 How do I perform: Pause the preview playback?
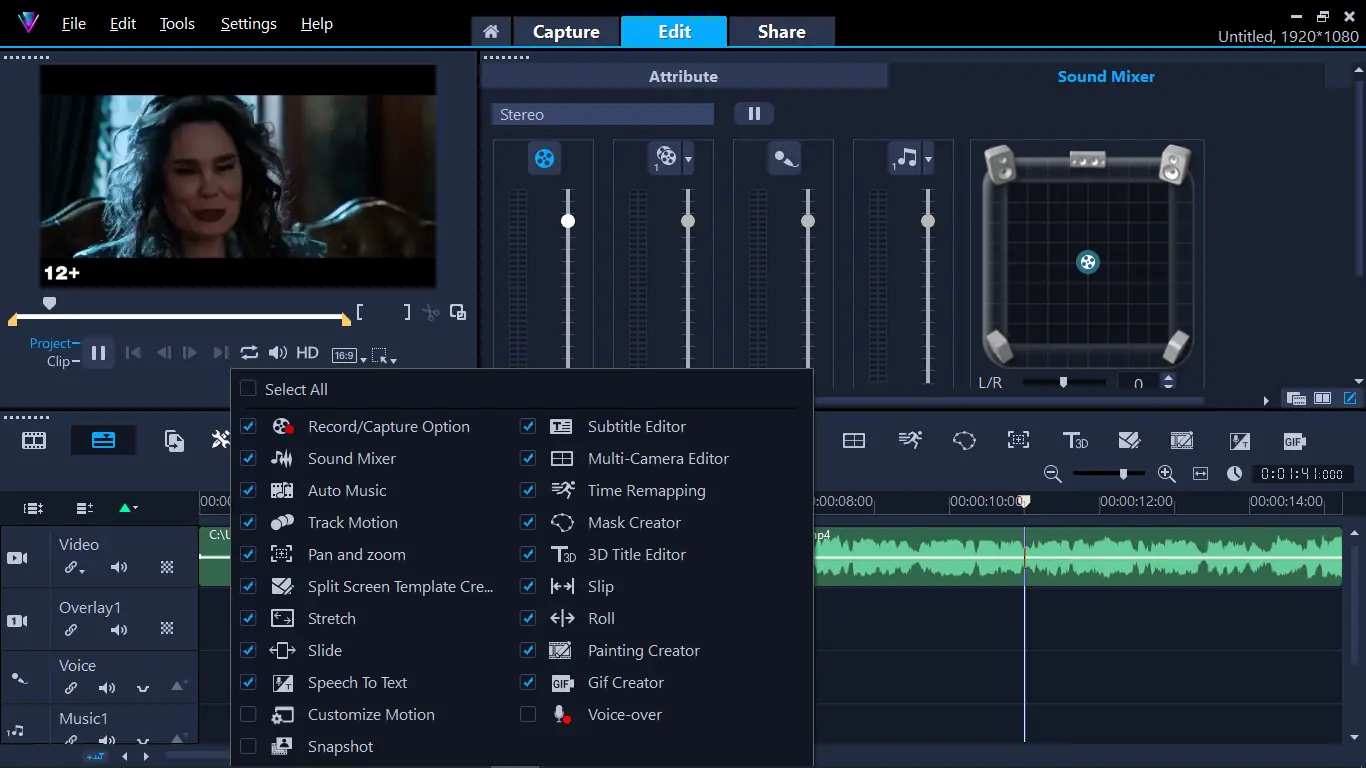98,353
